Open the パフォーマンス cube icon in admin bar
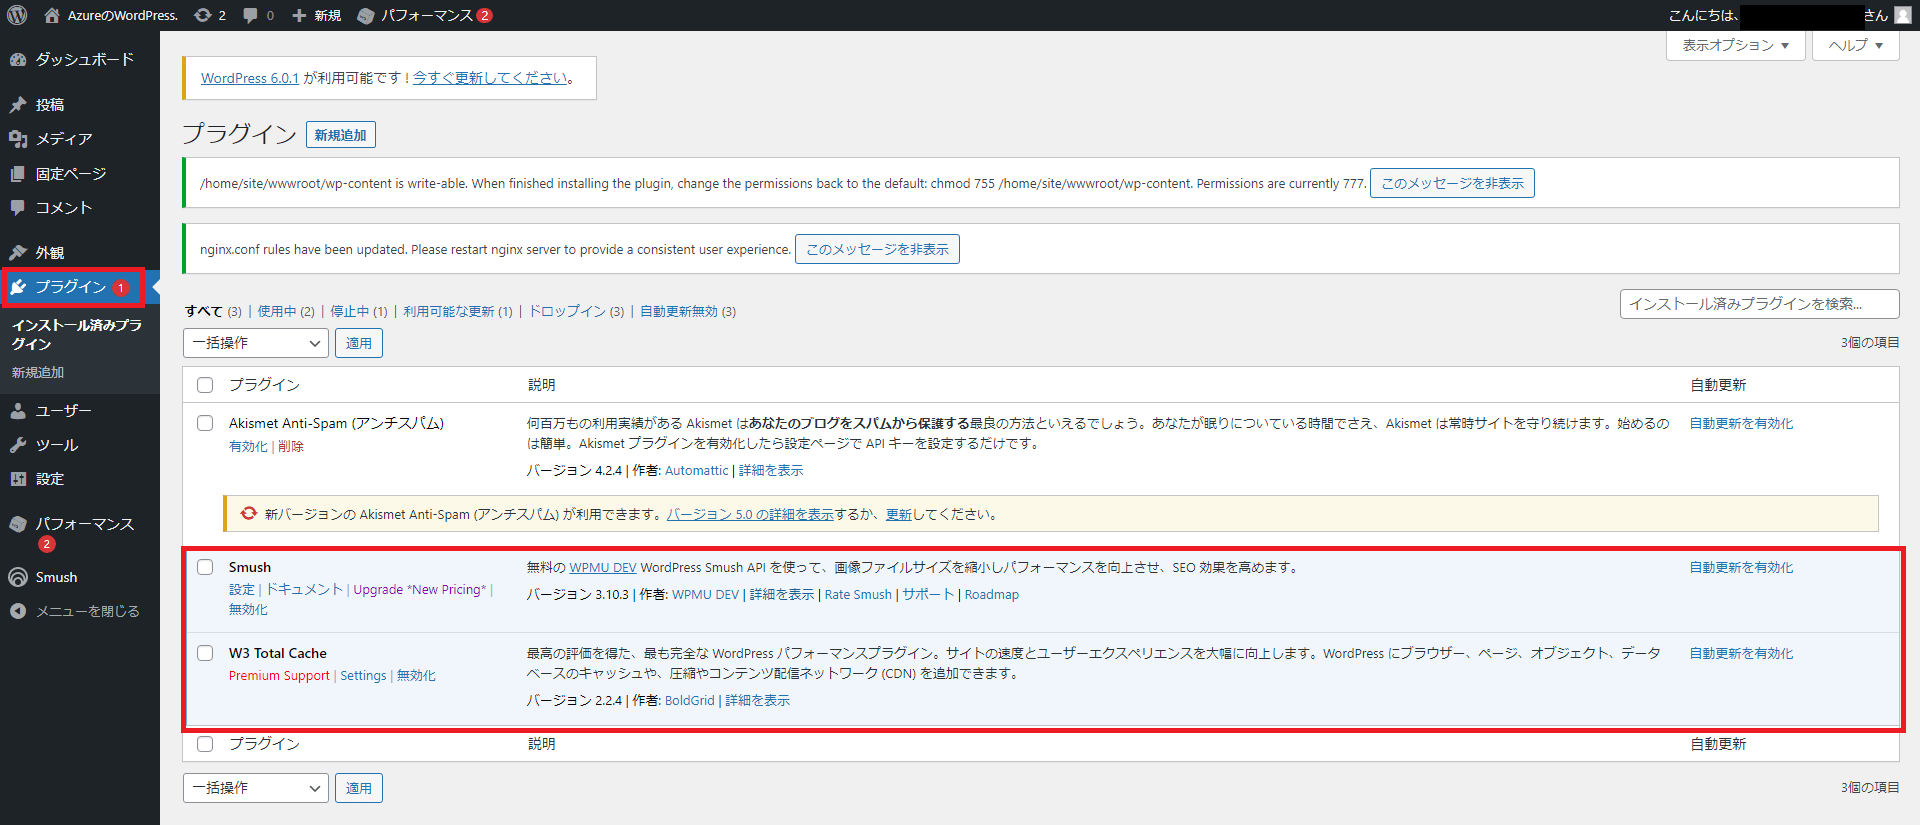Screen dimensions: 1920x825 [x=366, y=15]
